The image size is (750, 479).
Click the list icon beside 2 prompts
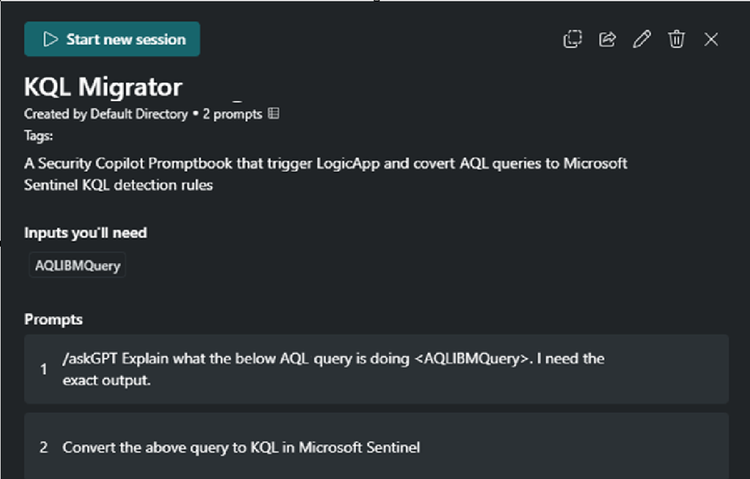tap(274, 114)
